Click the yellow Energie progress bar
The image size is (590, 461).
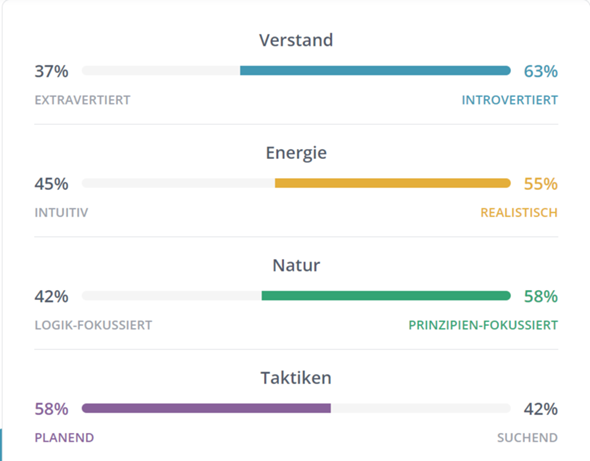click(392, 183)
